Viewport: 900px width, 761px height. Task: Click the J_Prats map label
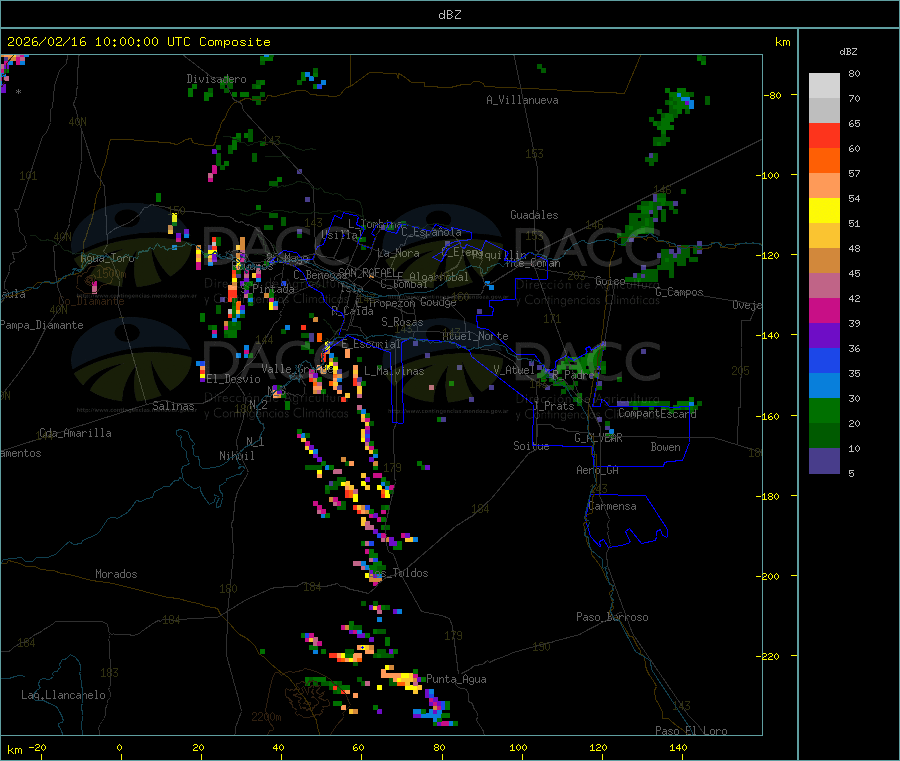point(554,406)
